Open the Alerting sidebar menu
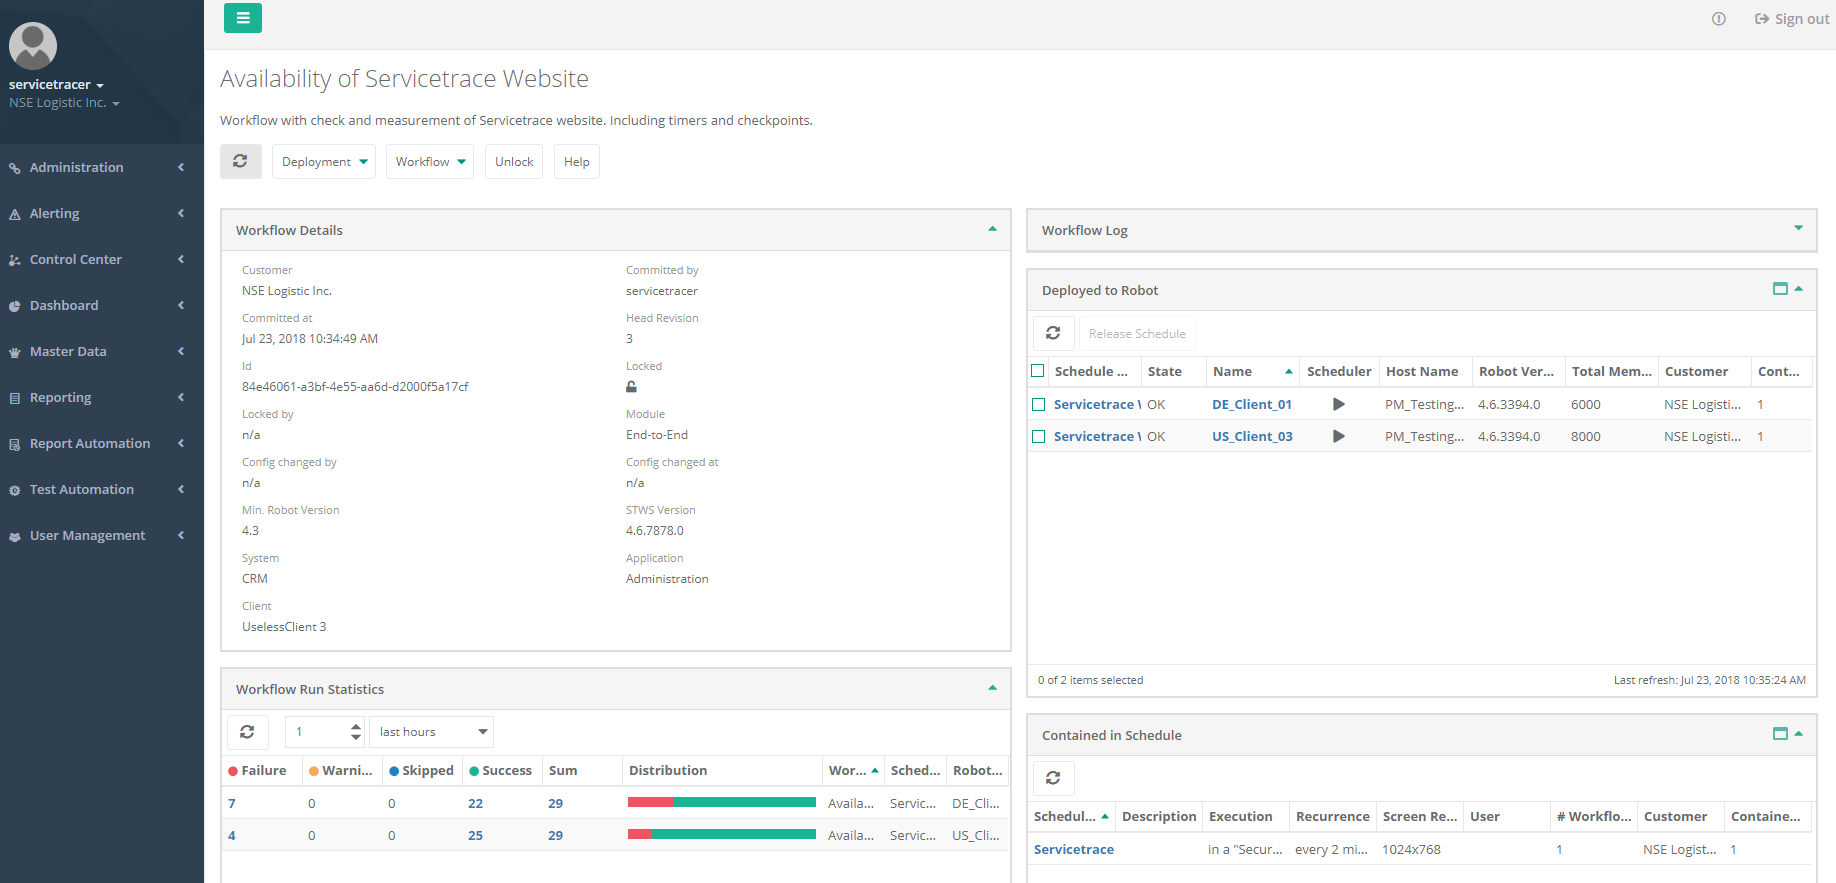Screen dimensions: 1836x883 pyautogui.click(x=102, y=213)
